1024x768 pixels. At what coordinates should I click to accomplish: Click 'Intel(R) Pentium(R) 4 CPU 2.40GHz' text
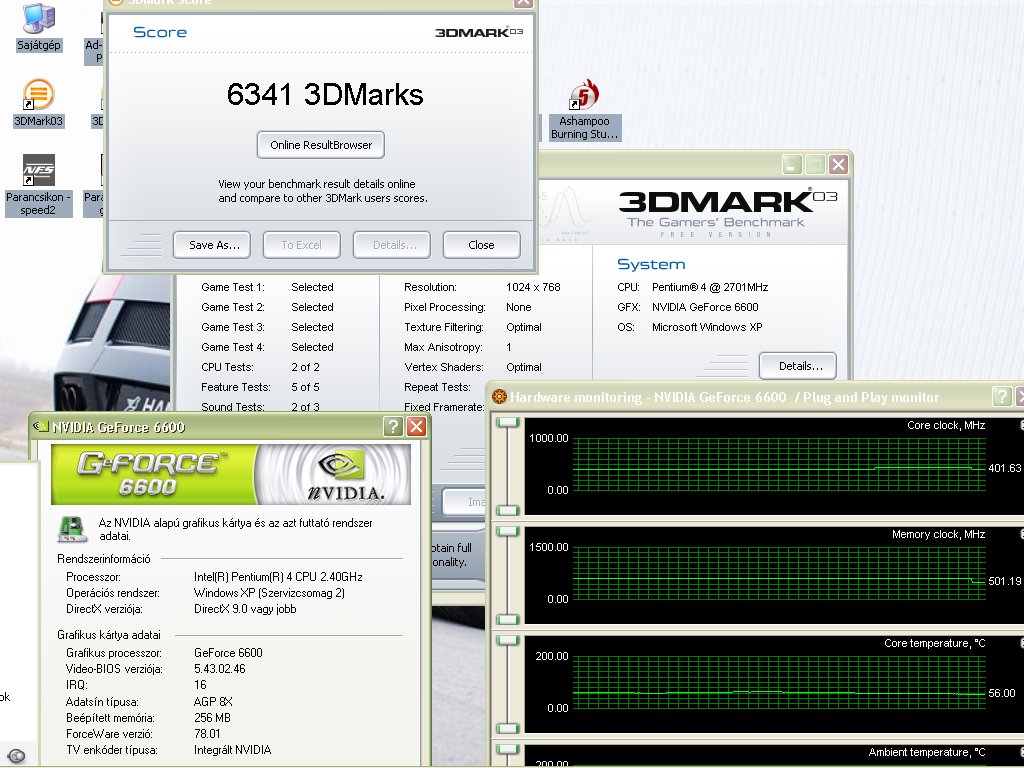click(278, 577)
